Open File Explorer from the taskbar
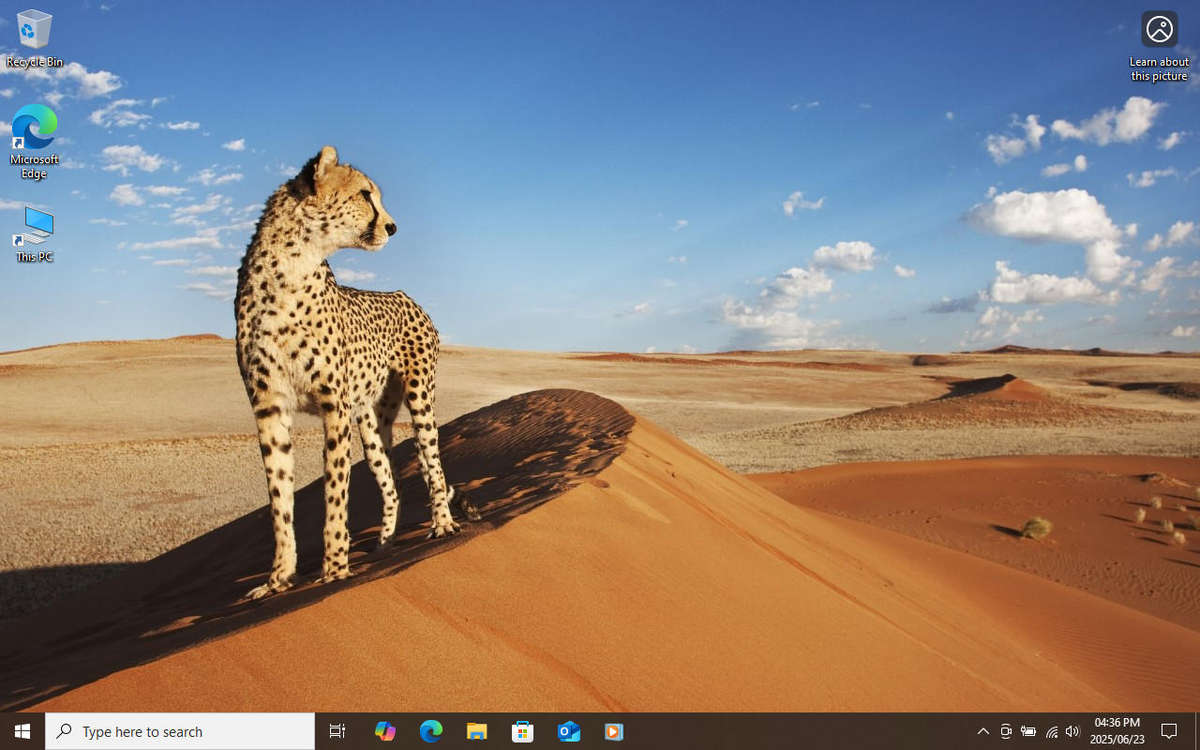This screenshot has width=1200, height=750. (477, 731)
